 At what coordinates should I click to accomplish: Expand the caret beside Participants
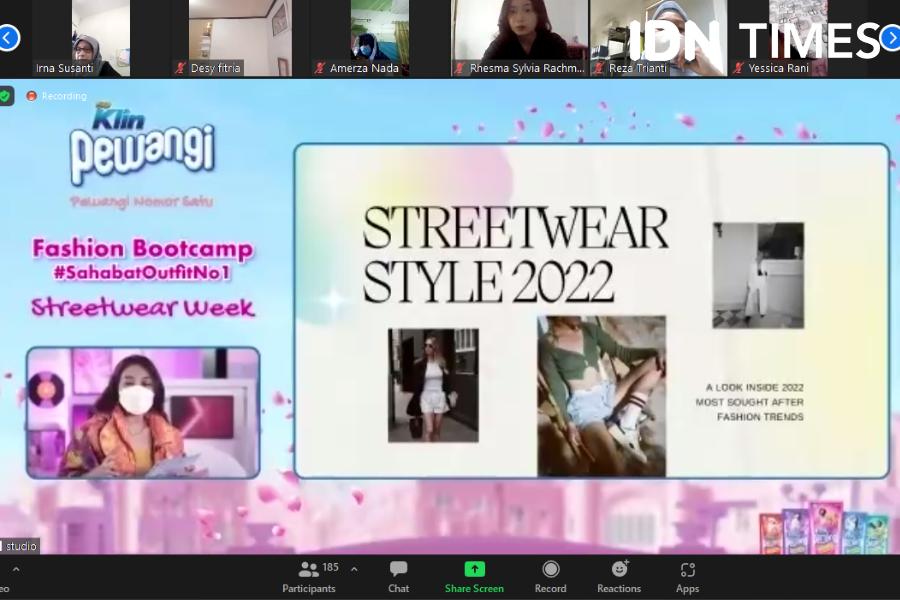tap(354, 569)
